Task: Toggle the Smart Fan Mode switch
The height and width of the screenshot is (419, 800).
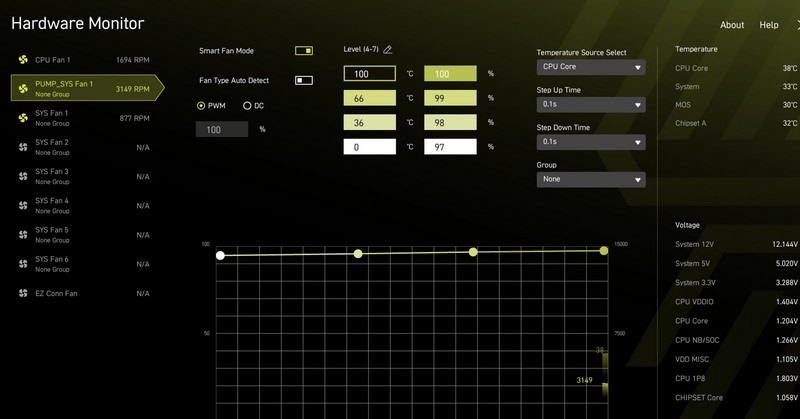Action: pos(304,51)
